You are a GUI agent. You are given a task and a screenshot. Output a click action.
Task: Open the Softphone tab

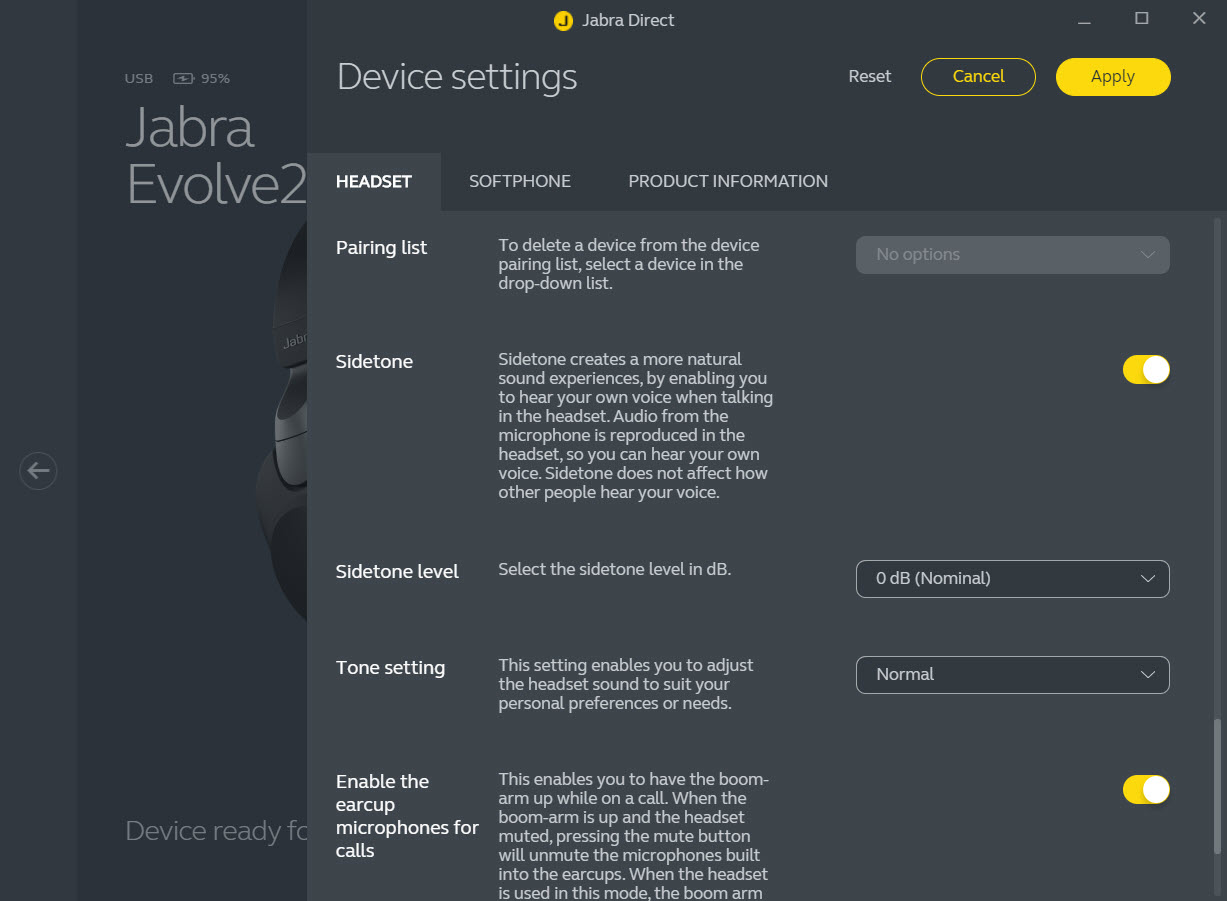520,181
